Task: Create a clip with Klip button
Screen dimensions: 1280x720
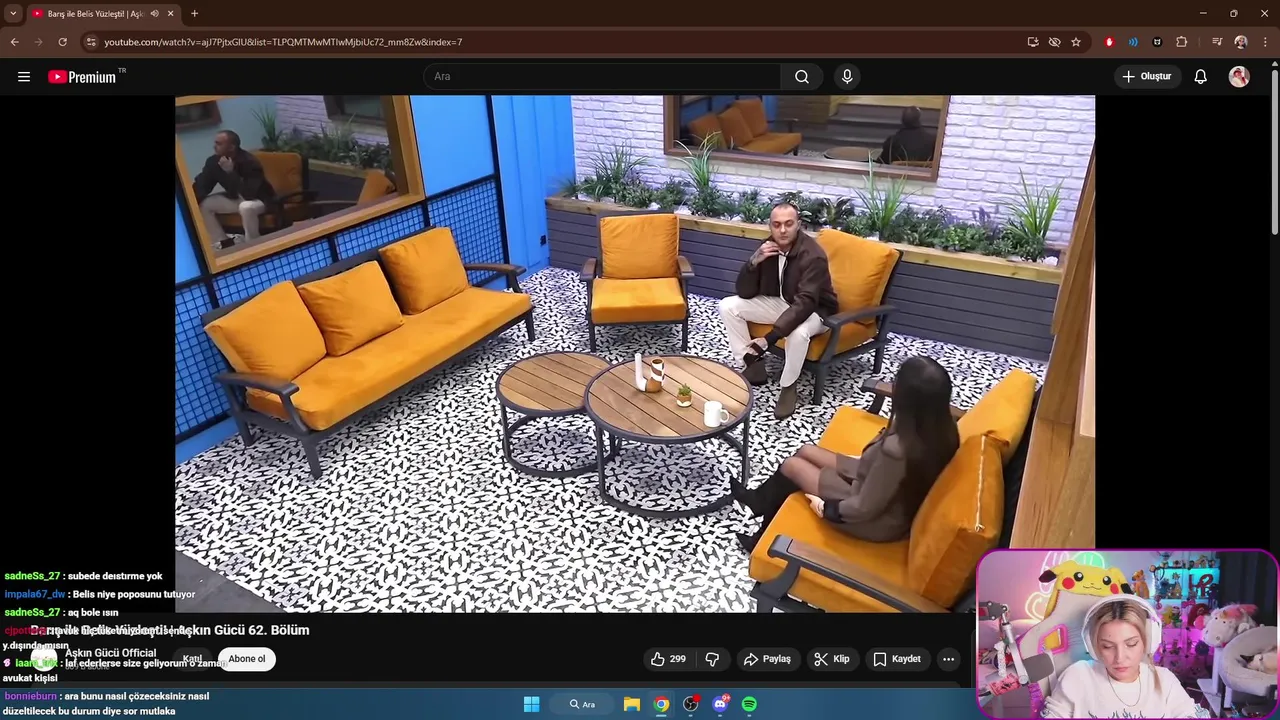Action: (832, 659)
